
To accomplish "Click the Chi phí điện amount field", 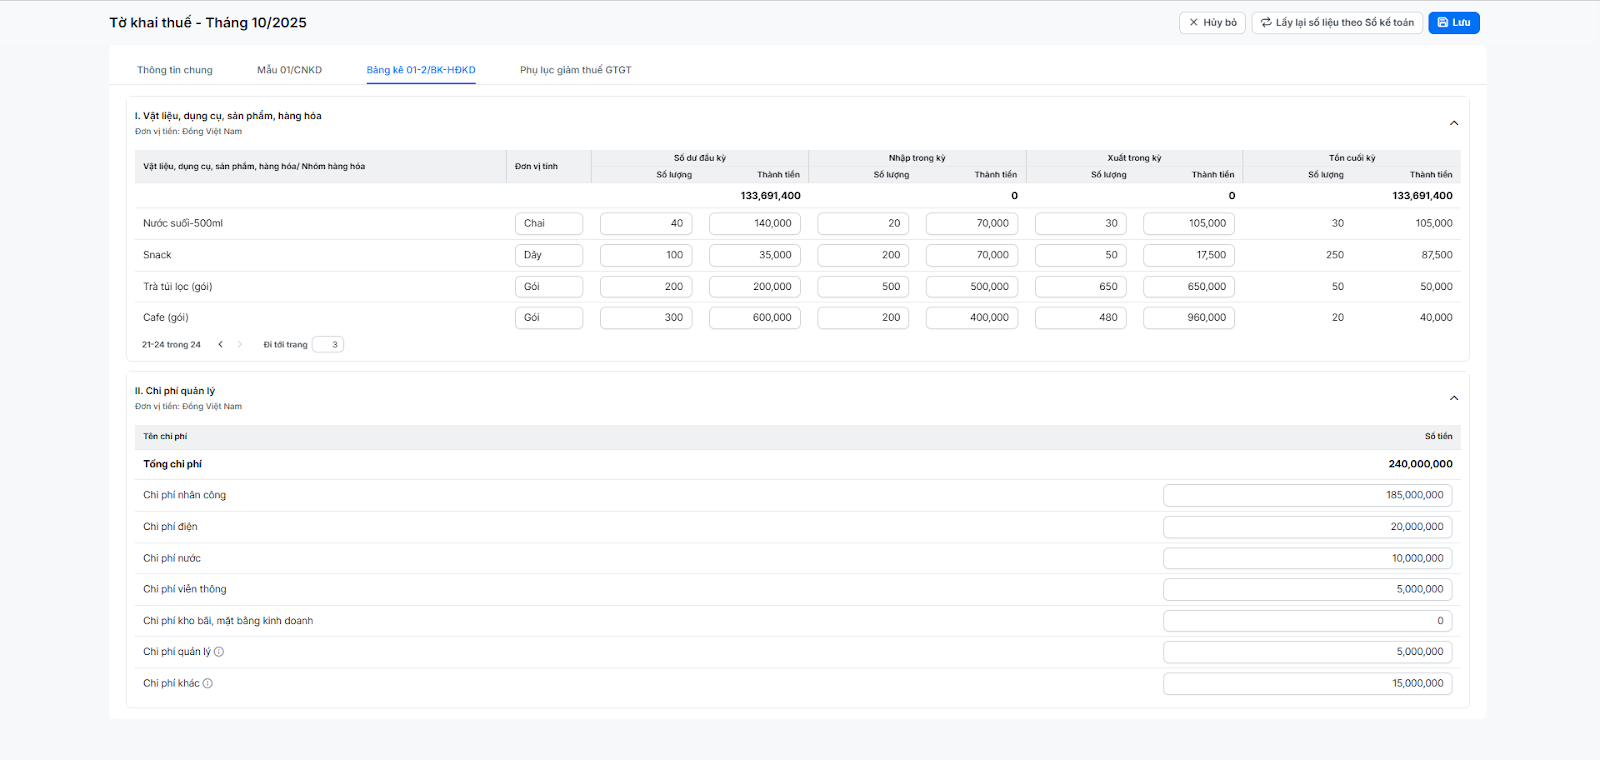I will (x=1307, y=527).
